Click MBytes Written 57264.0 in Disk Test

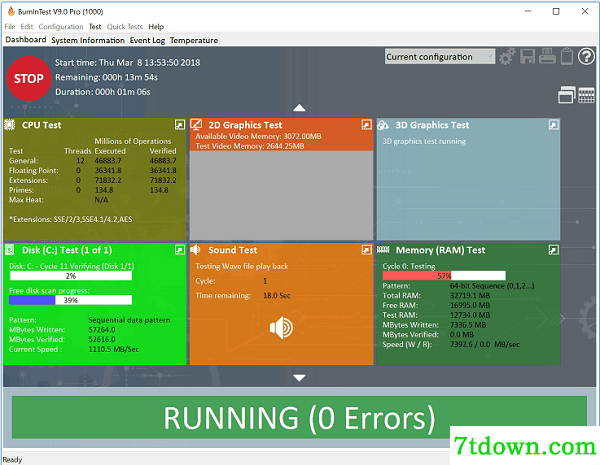click(x=102, y=330)
